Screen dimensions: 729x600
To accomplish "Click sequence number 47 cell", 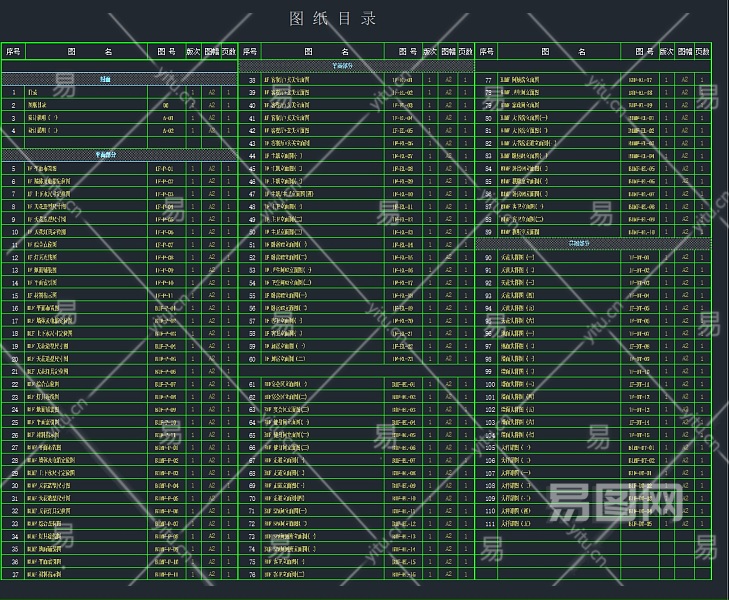I will click(x=252, y=194).
